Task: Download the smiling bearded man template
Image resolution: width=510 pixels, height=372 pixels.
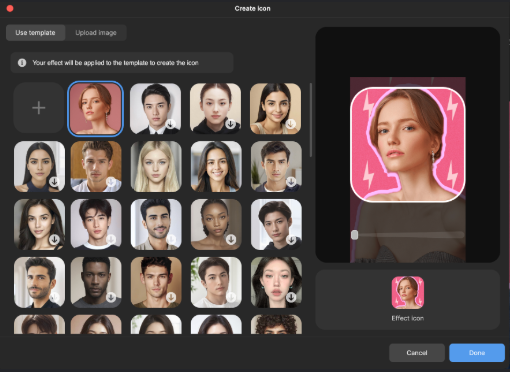Action: [171, 239]
